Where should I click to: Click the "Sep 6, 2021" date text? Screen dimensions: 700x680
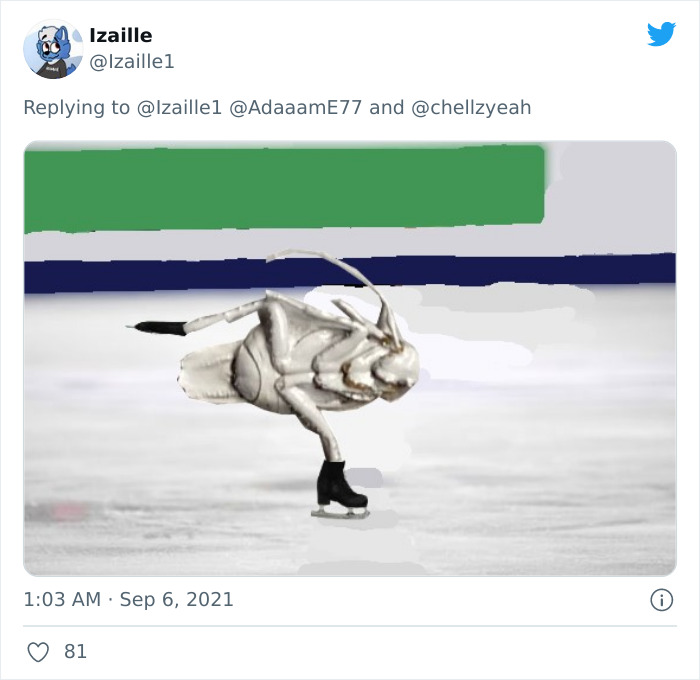[x=176, y=600]
